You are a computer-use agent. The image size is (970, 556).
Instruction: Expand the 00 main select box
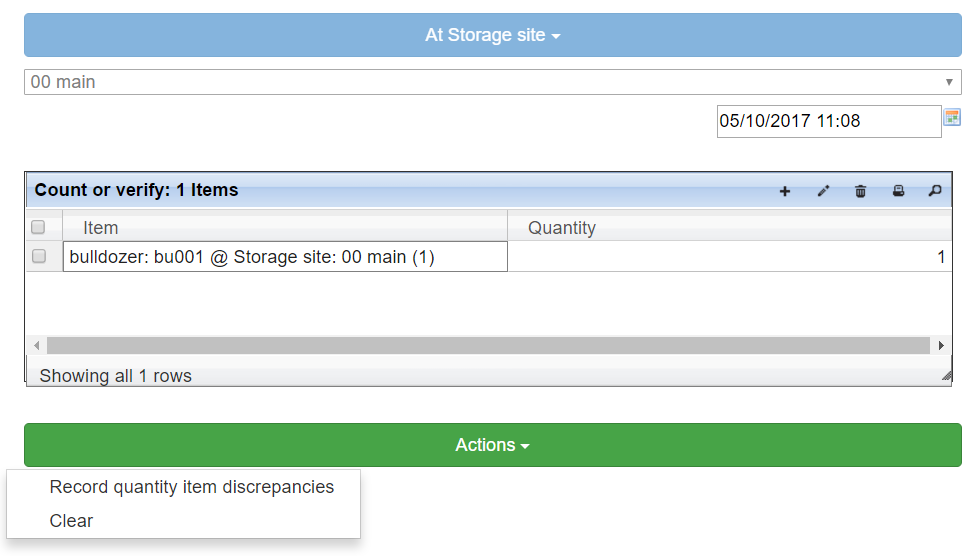(x=492, y=82)
